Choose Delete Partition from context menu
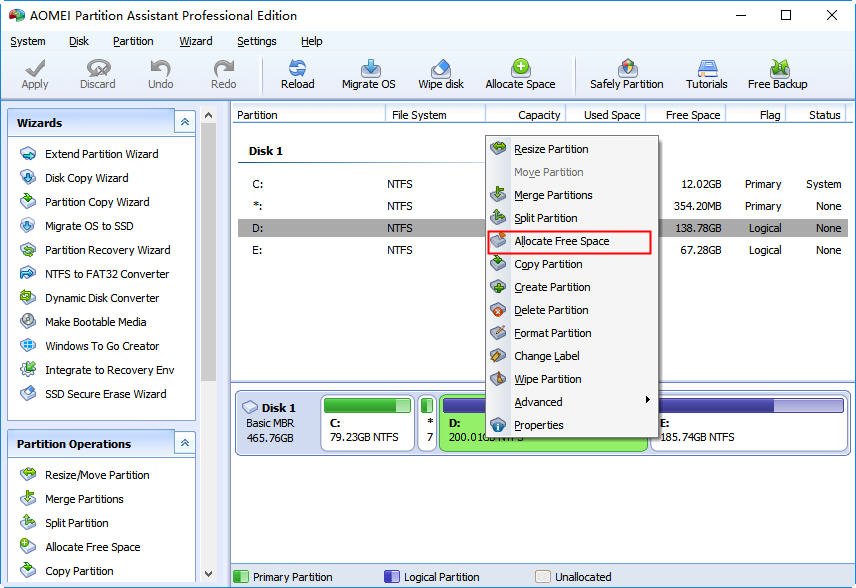The height and width of the screenshot is (588, 856). (x=572, y=310)
